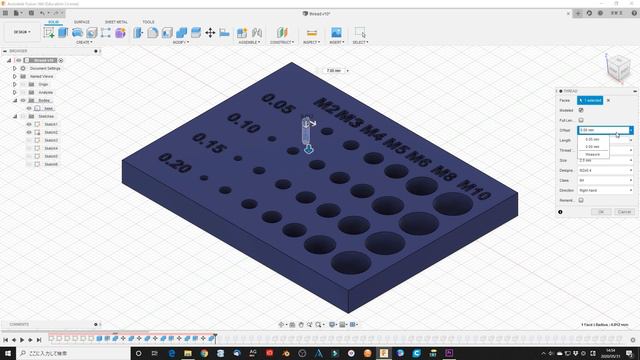Click the Insert image icon
The width and height of the screenshot is (640, 360).
[336, 33]
